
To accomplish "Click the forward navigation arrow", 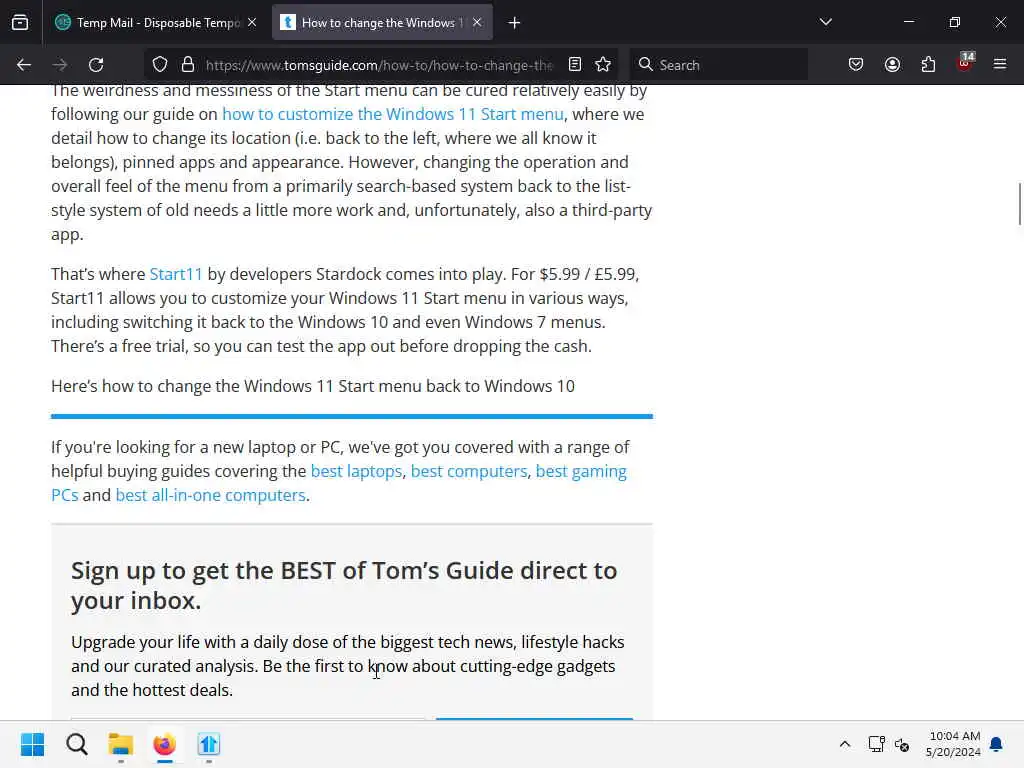I will coord(60,65).
